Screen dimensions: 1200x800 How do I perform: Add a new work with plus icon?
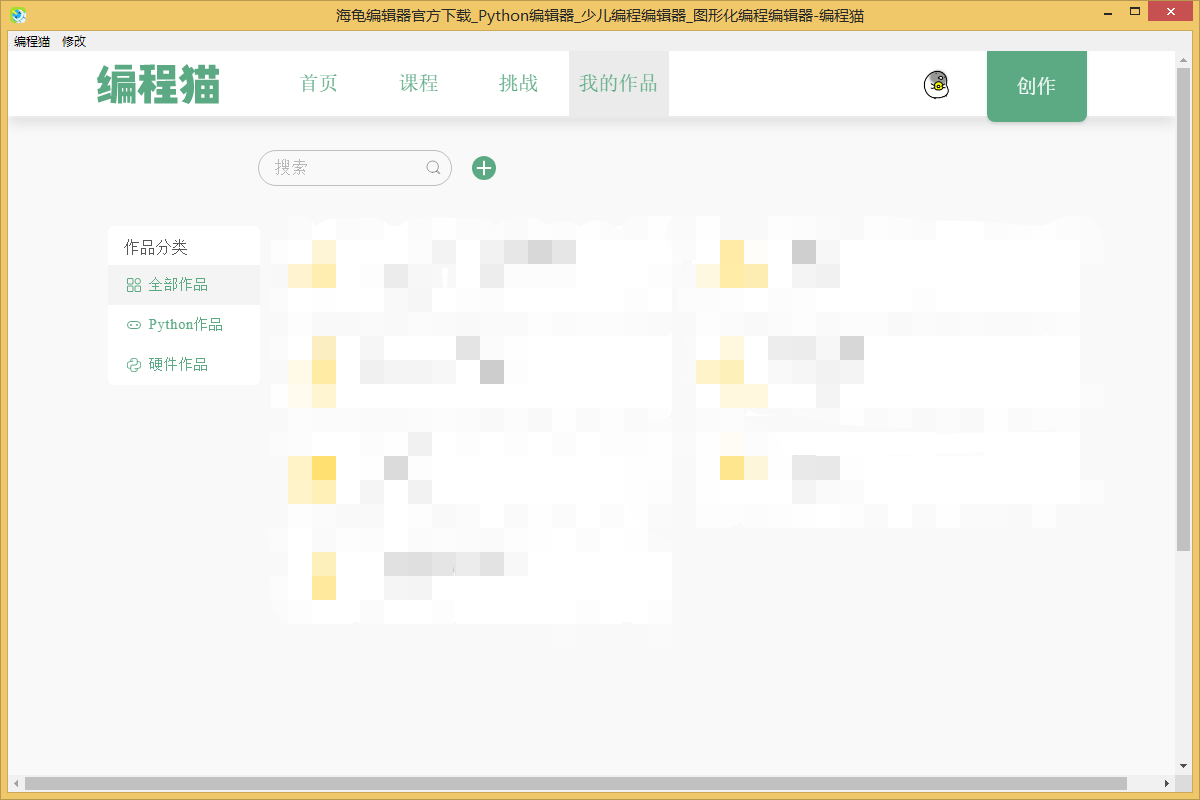(484, 168)
